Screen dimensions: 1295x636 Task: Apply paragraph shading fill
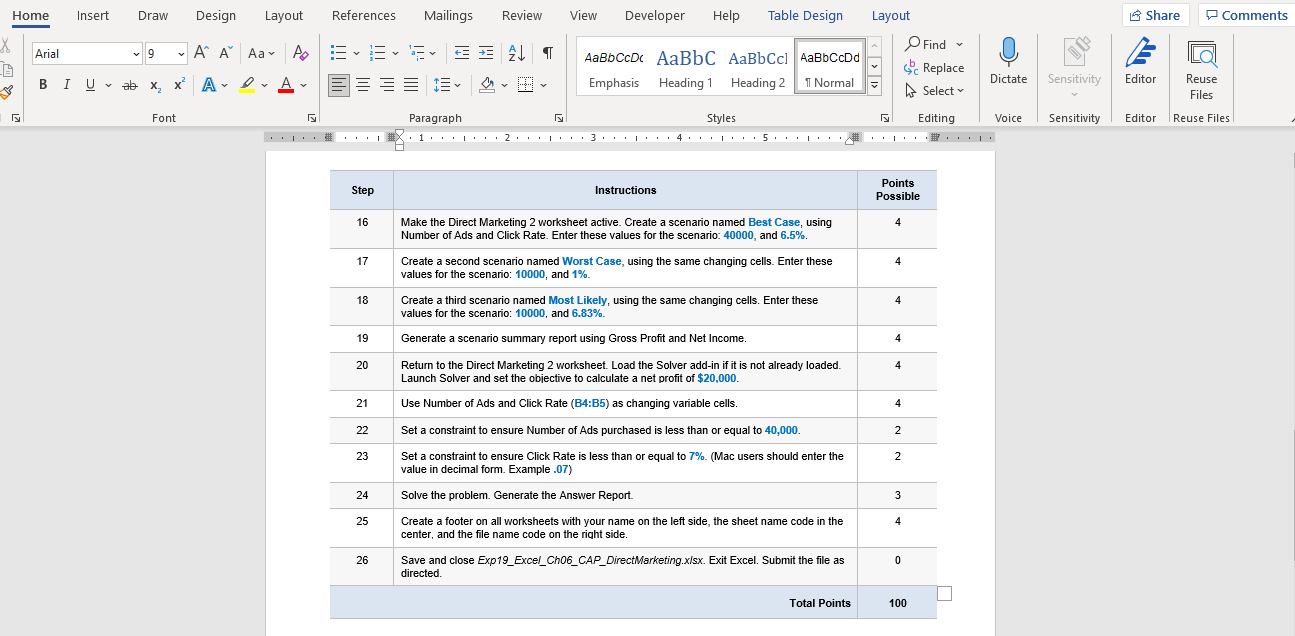tap(486, 85)
